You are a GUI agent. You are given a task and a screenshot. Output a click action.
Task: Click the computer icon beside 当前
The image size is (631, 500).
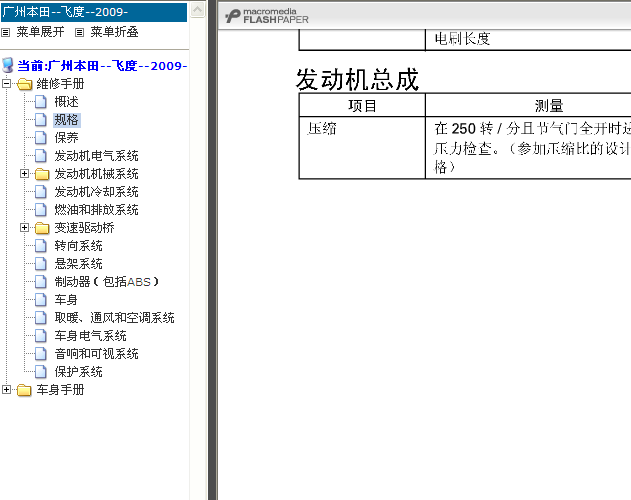(8, 65)
